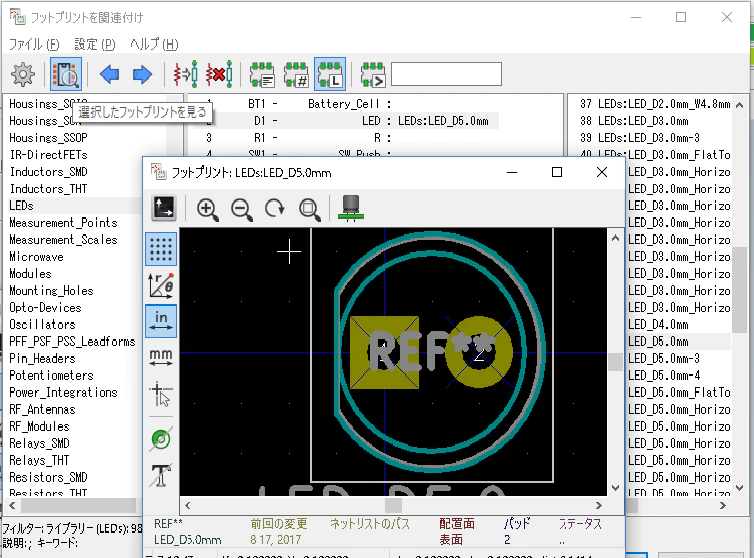The image size is (754, 558).
Task: Select Pin_Headers library
Action: 42,358
